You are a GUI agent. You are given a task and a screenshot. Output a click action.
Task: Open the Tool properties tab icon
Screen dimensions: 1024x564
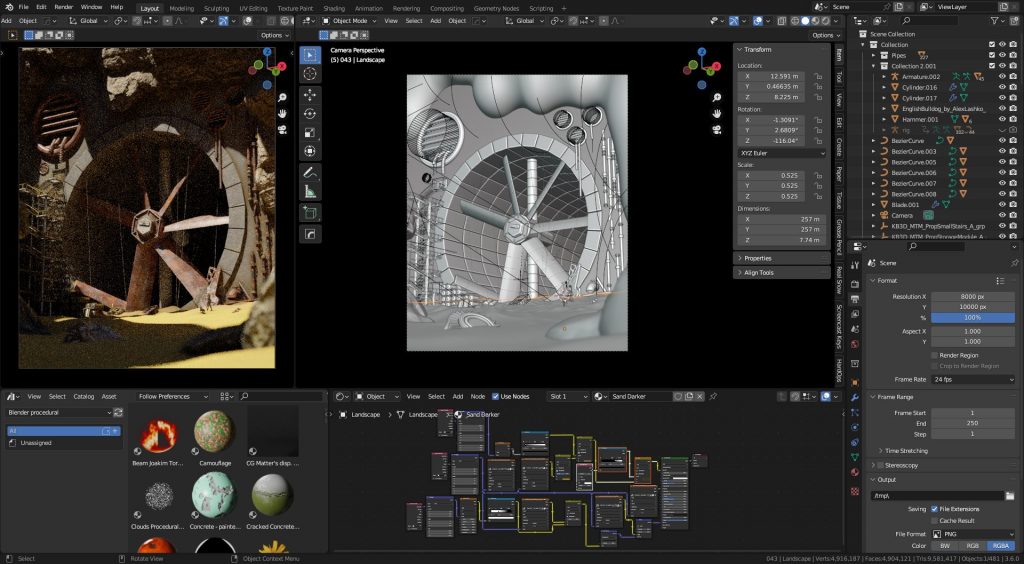coord(855,264)
